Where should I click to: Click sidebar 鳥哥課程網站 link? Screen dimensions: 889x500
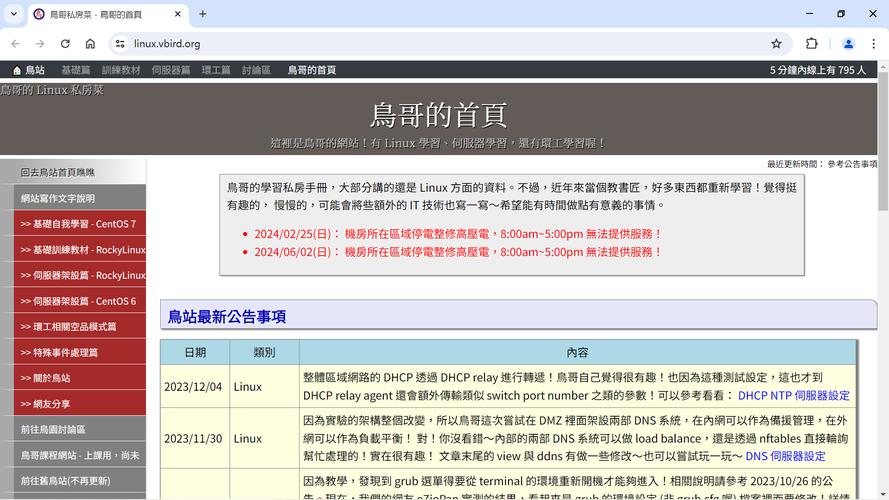click(79, 455)
